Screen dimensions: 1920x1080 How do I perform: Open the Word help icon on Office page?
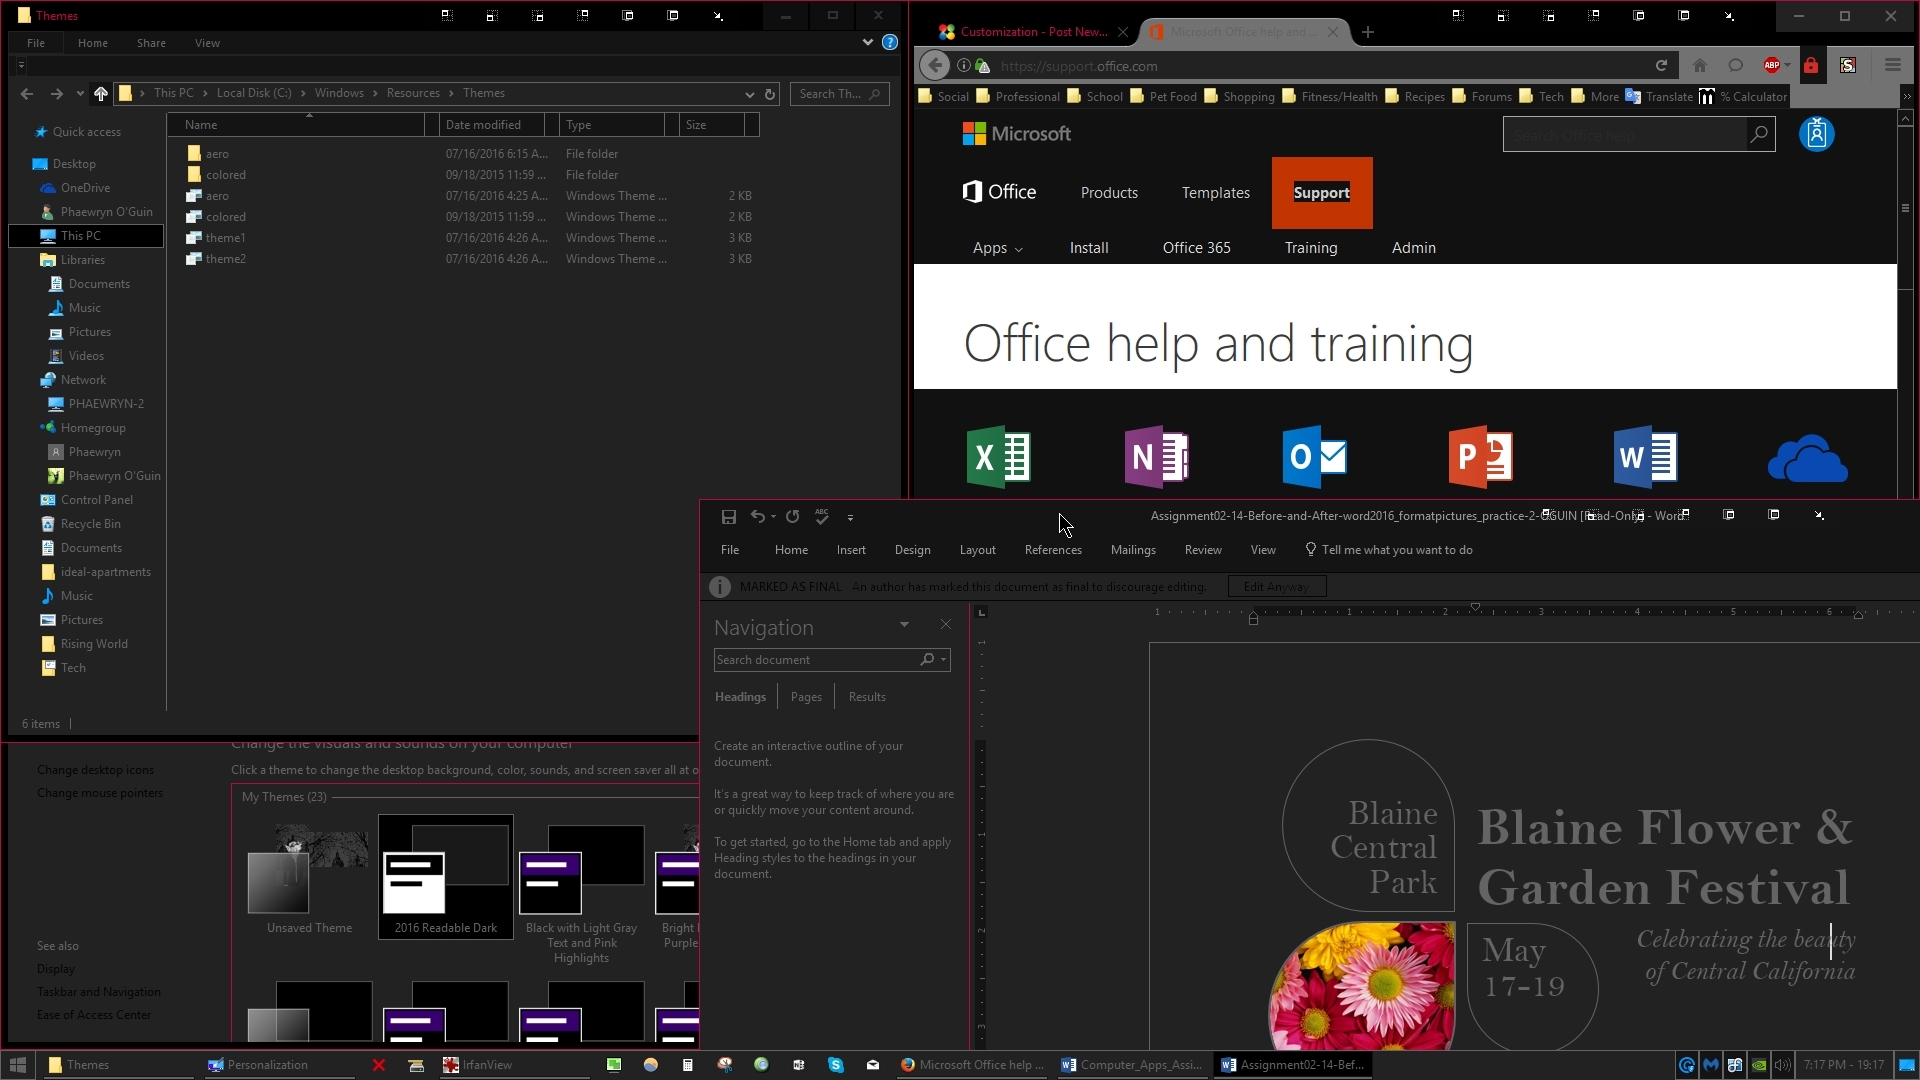click(x=1645, y=457)
